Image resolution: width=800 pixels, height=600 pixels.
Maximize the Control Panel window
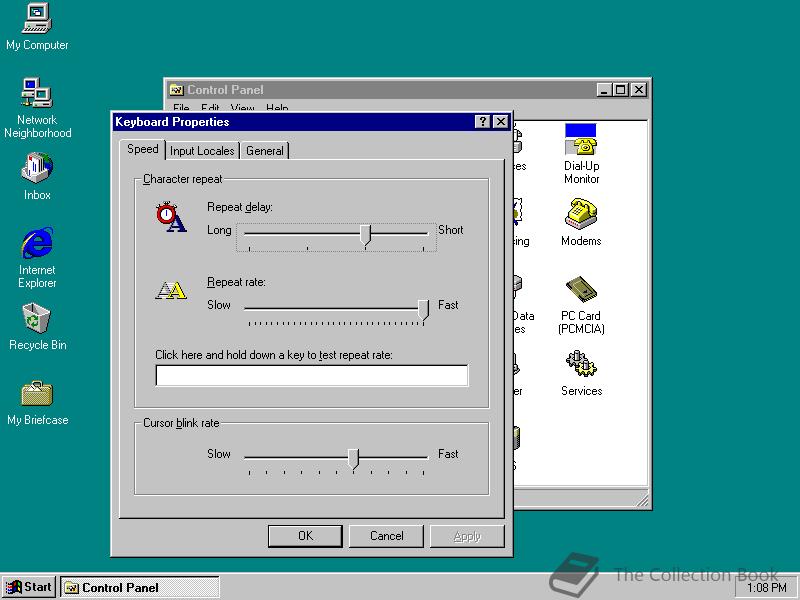point(620,90)
